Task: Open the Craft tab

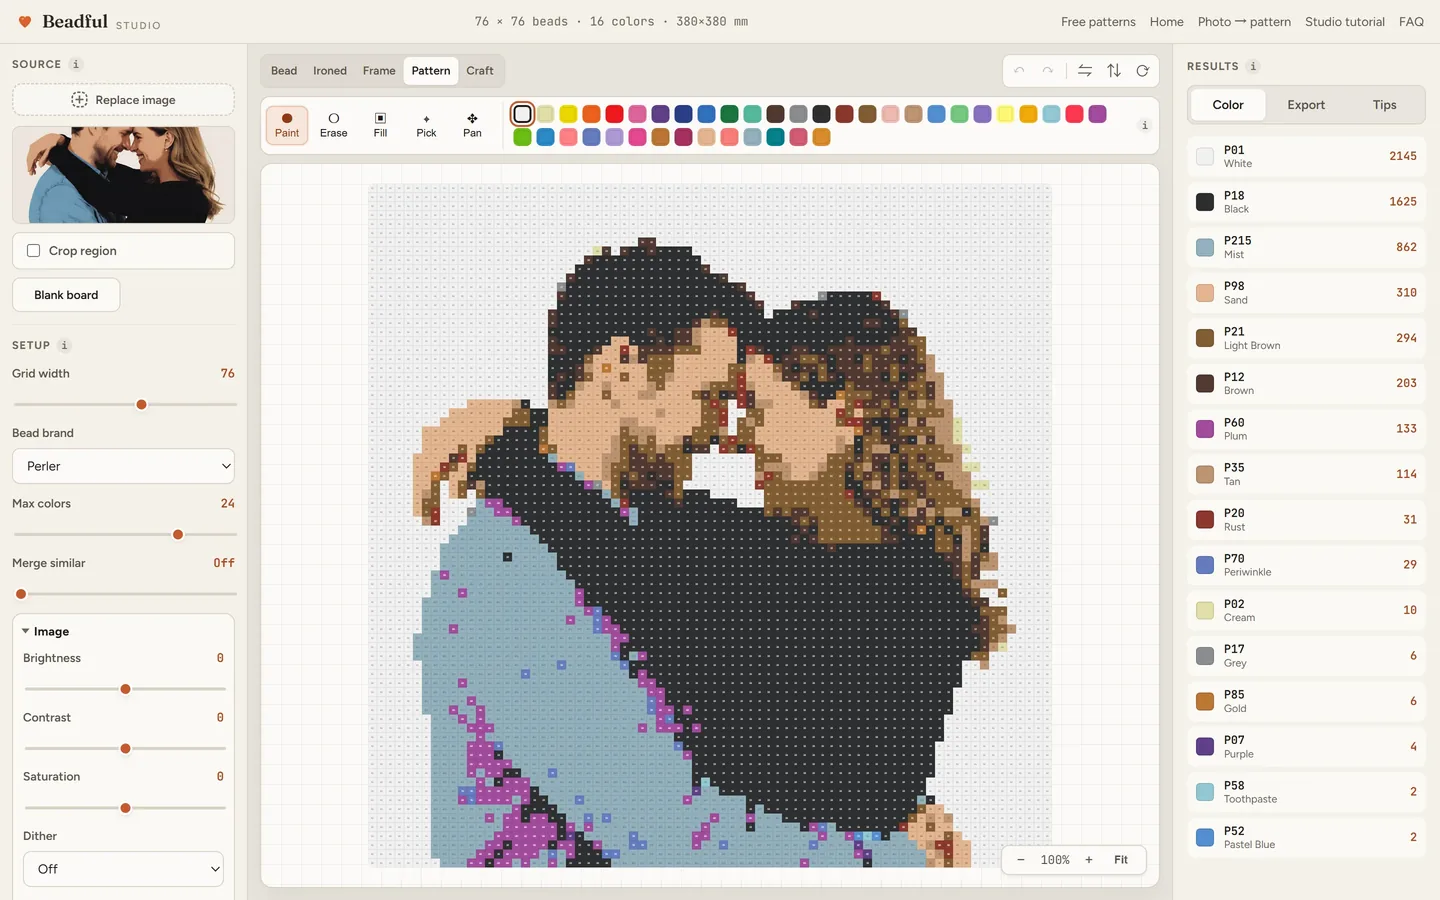Action: coord(480,71)
